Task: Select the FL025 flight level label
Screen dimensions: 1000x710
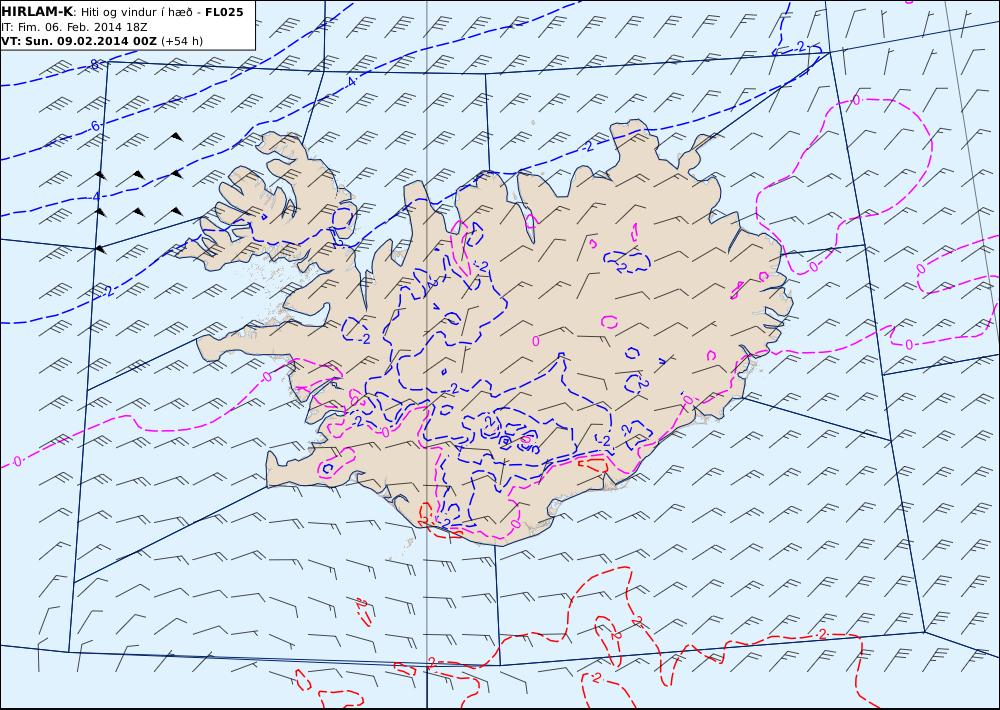Action: point(224,11)
